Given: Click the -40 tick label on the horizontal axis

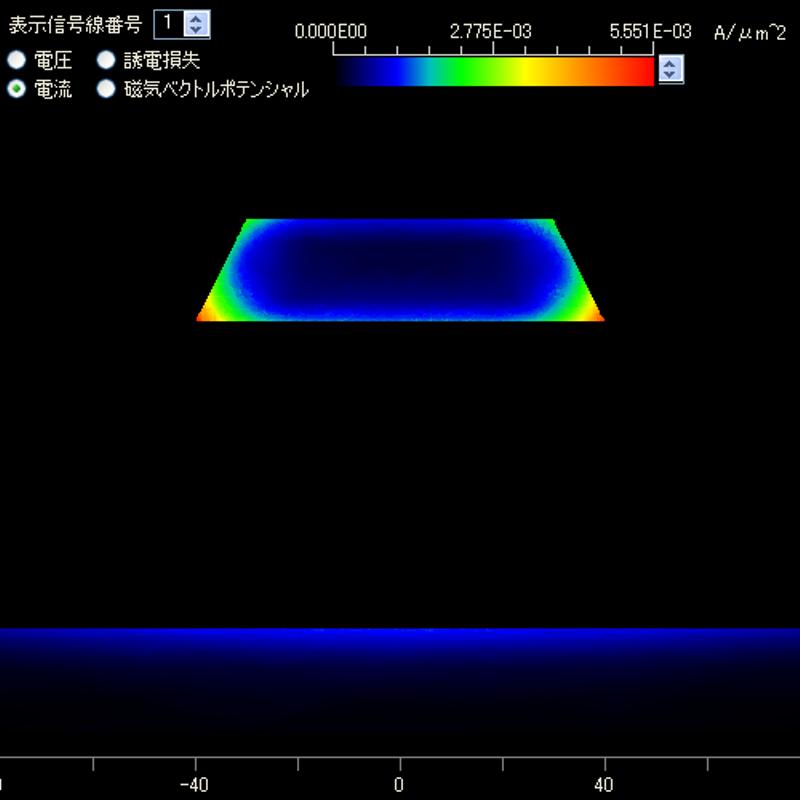Looking at the screenshot, I should click(x=196, y=784).
